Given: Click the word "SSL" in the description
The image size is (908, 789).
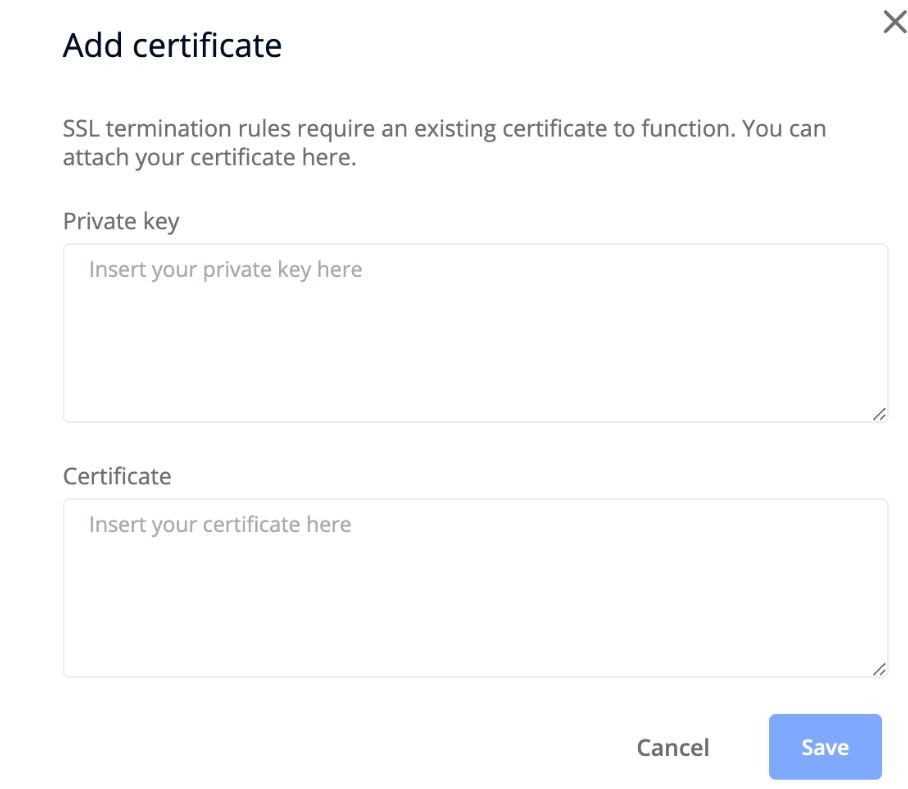Looking at the screenshot, I should [x=81, y=130].
